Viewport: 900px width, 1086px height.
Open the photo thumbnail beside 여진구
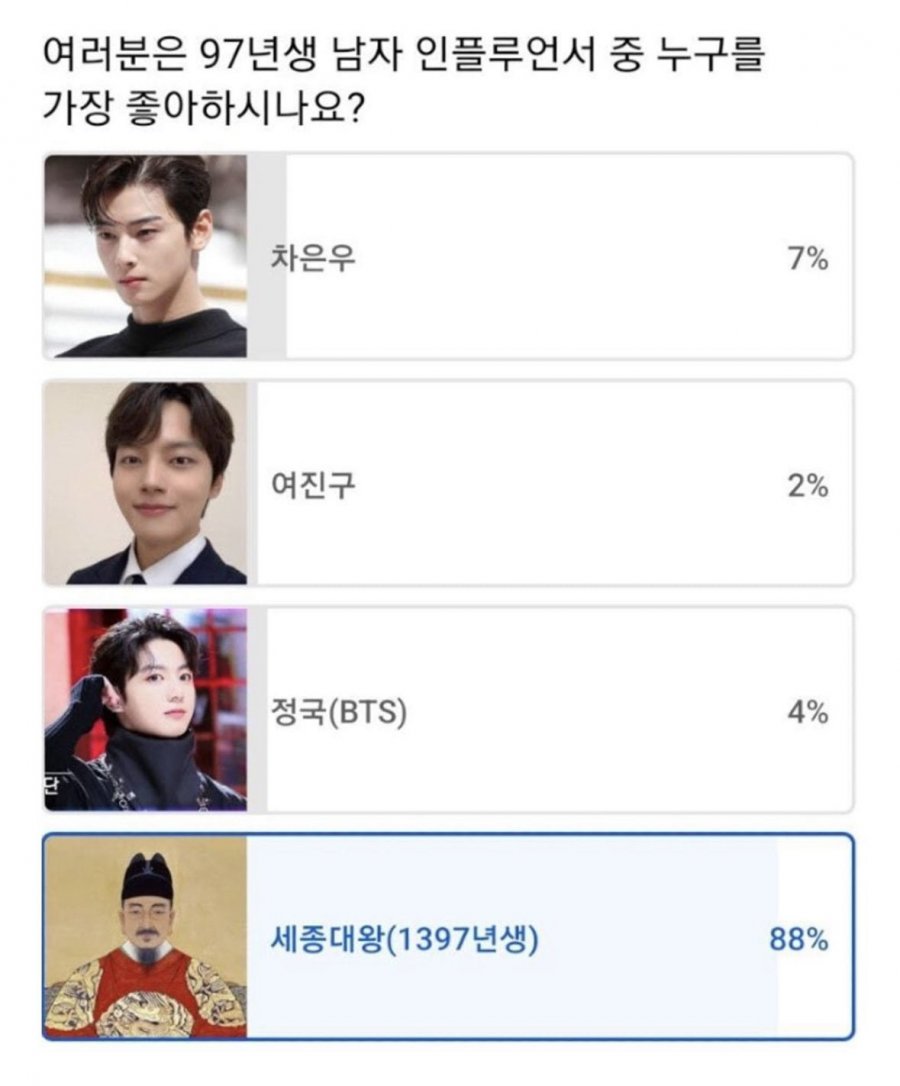[145, 483]
